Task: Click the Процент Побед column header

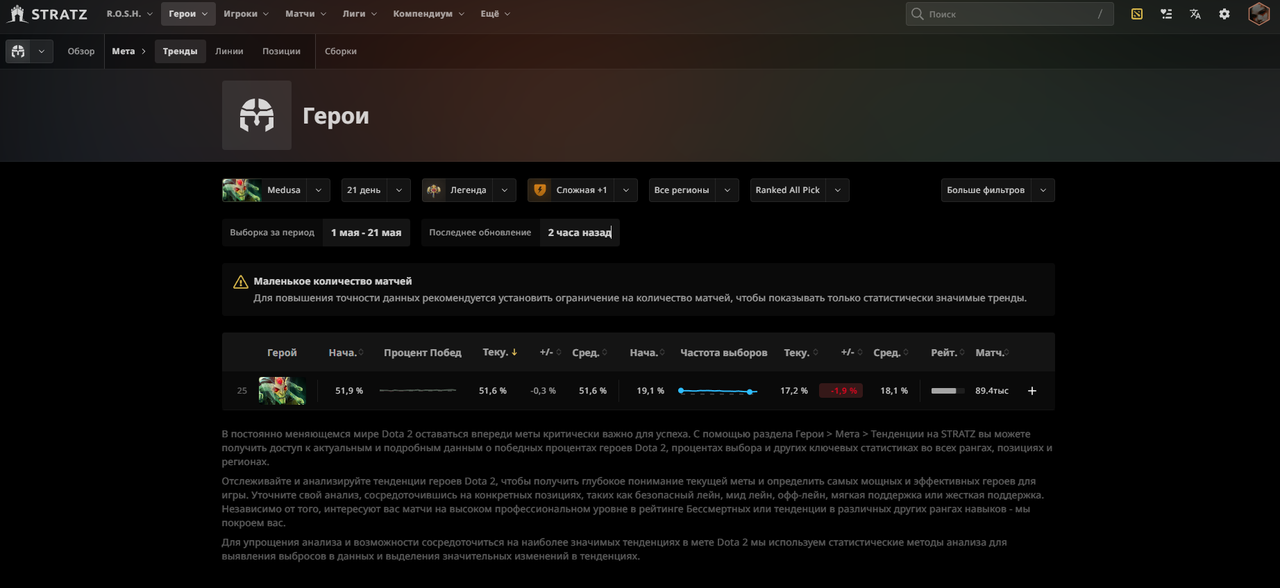Action: click(422, 352)
